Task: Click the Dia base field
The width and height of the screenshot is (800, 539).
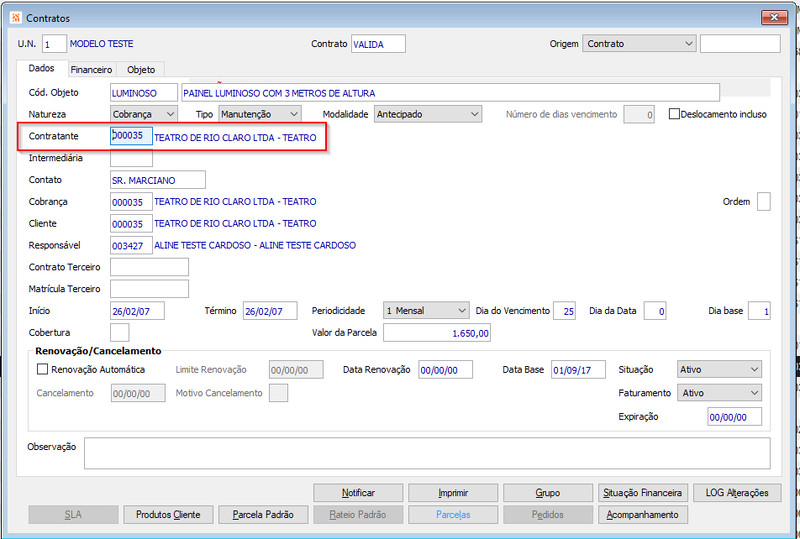Action: coord(759,311)
